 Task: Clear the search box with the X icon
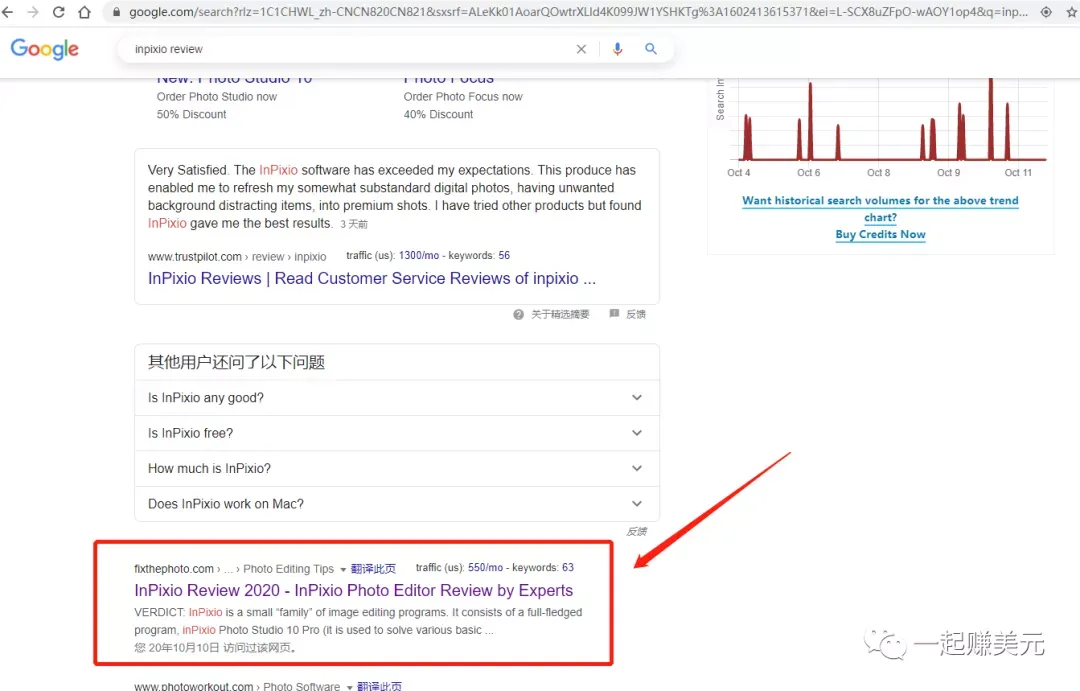tap(581, 49)
